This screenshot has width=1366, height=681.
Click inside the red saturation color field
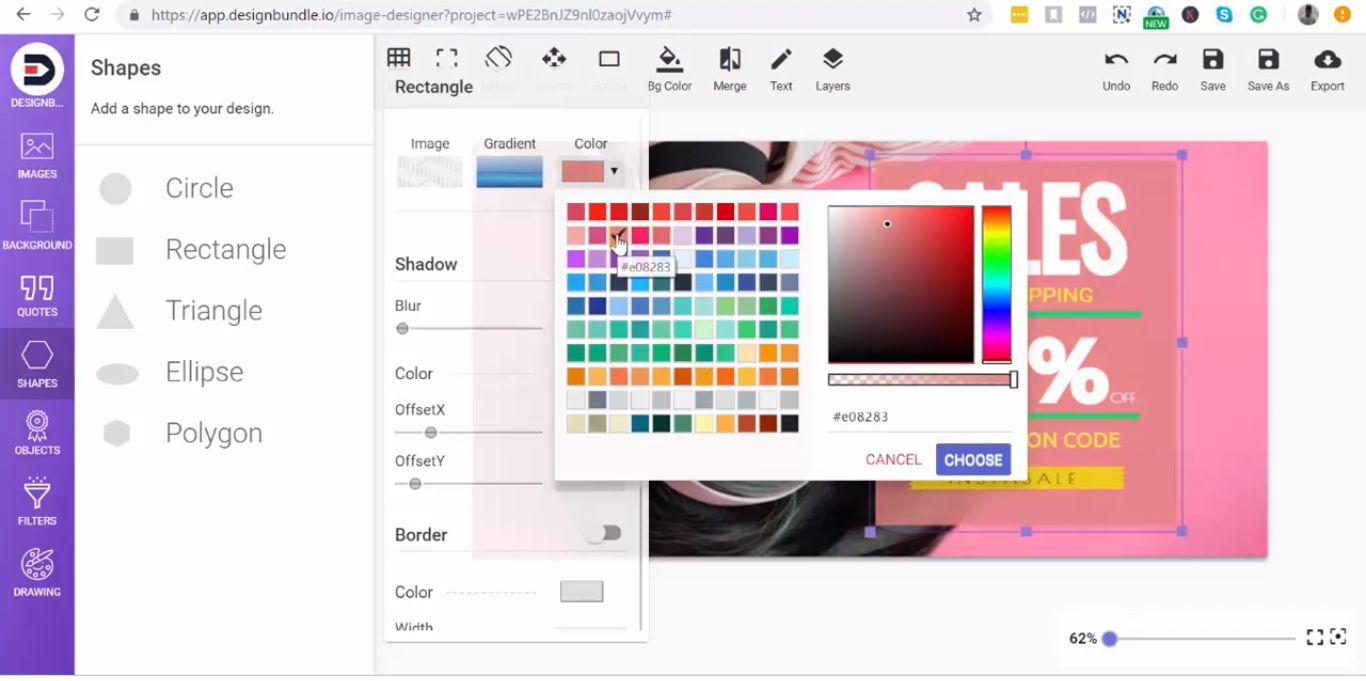tap(901, 284)
